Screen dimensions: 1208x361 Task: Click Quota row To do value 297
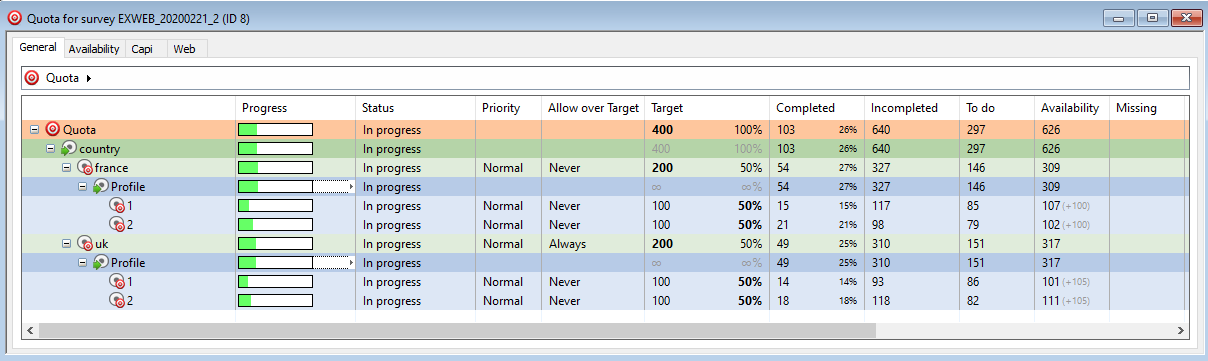pos(977,130)
